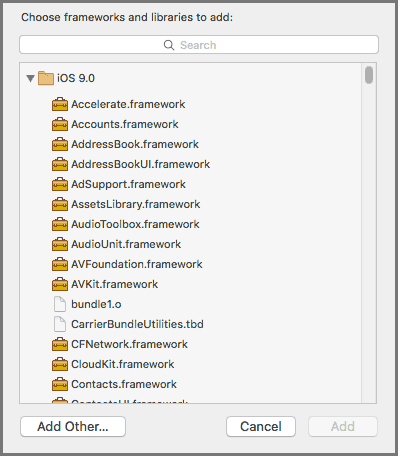
Task: Select the AudioToolbox.framework name
Action: click(135, 224)
